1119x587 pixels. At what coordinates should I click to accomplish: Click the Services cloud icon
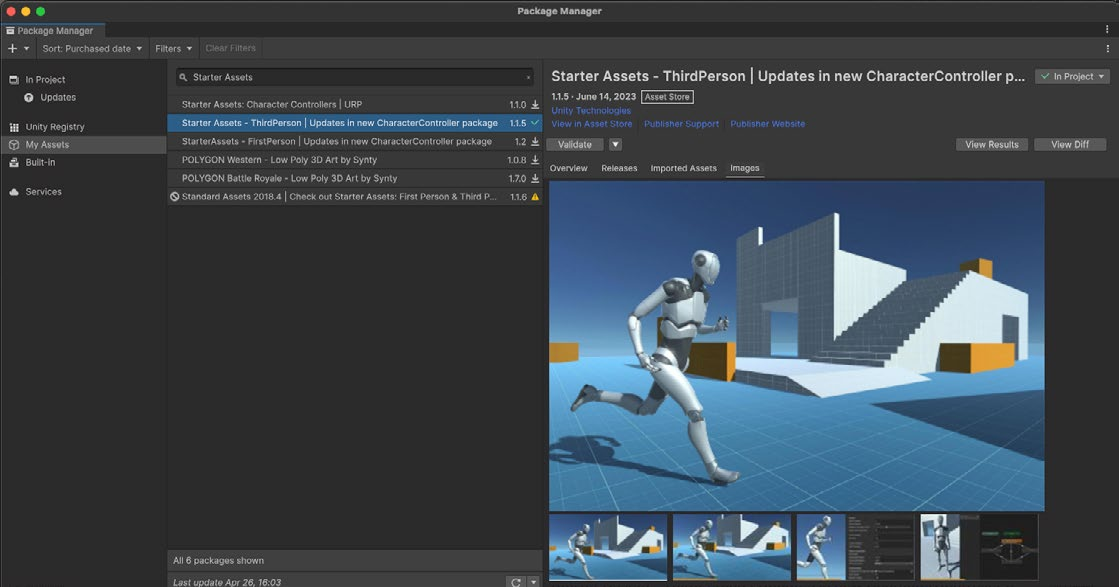pos(14,191)
